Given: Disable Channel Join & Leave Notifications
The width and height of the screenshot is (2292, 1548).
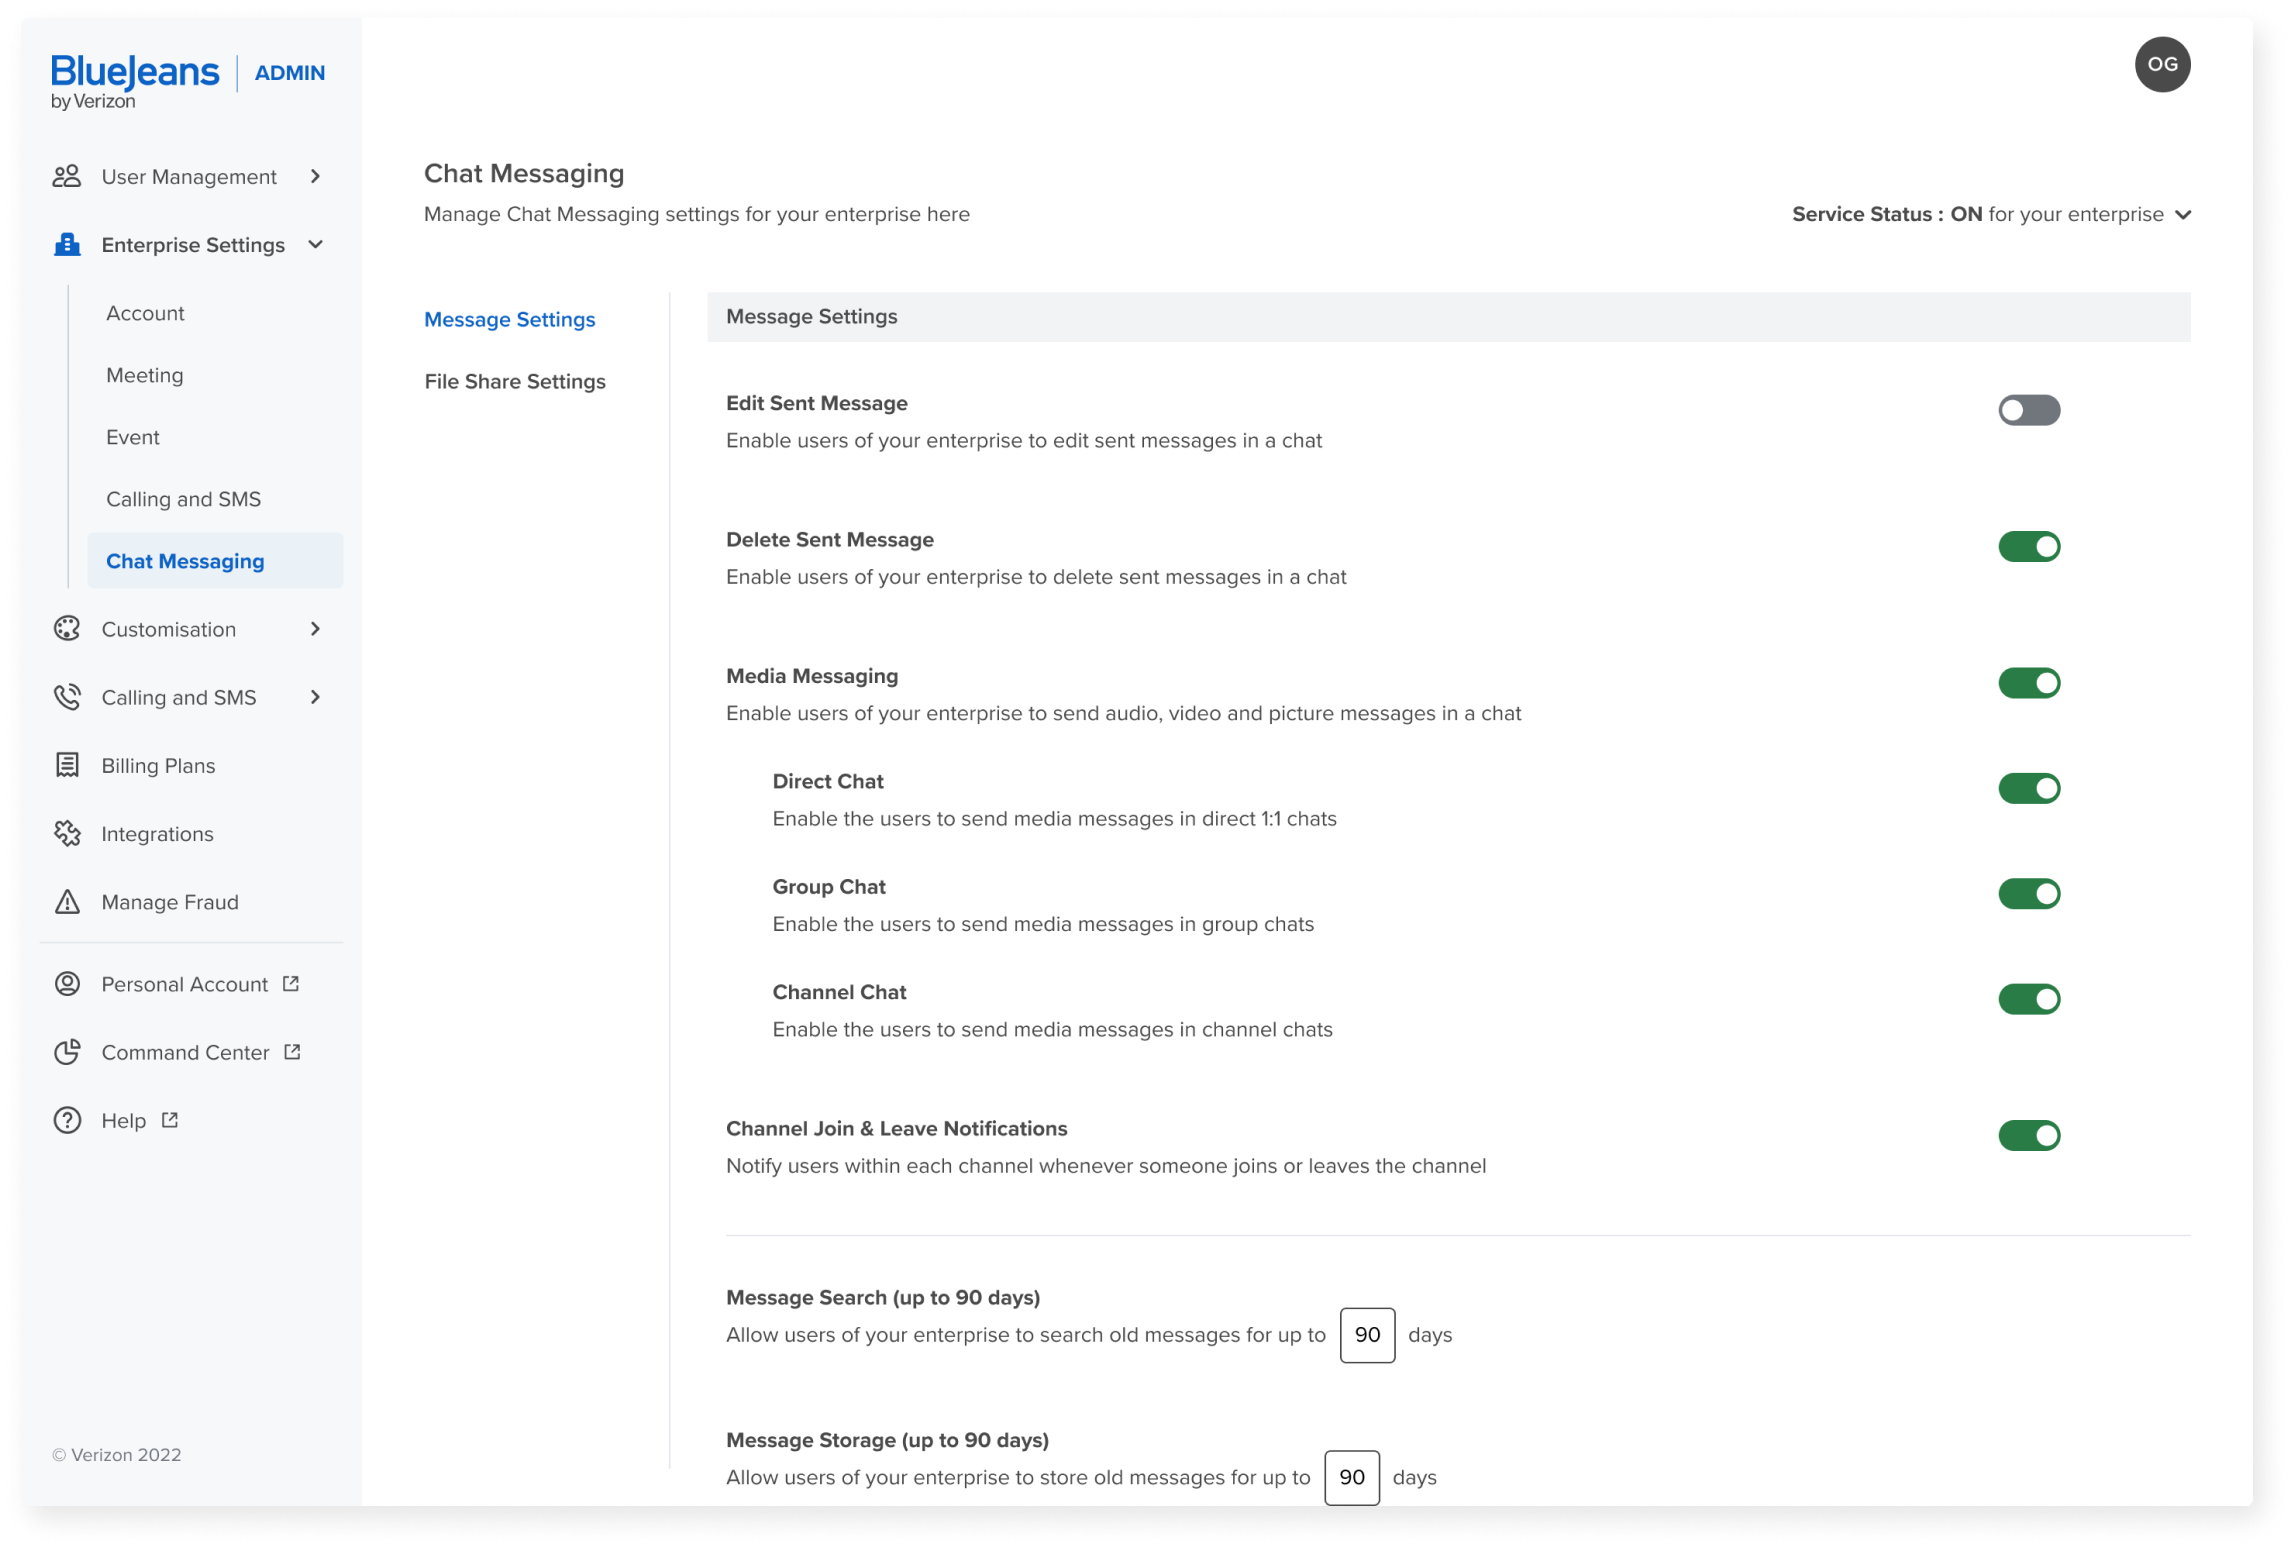Looking at the screenshot, I should 2028,1136.
